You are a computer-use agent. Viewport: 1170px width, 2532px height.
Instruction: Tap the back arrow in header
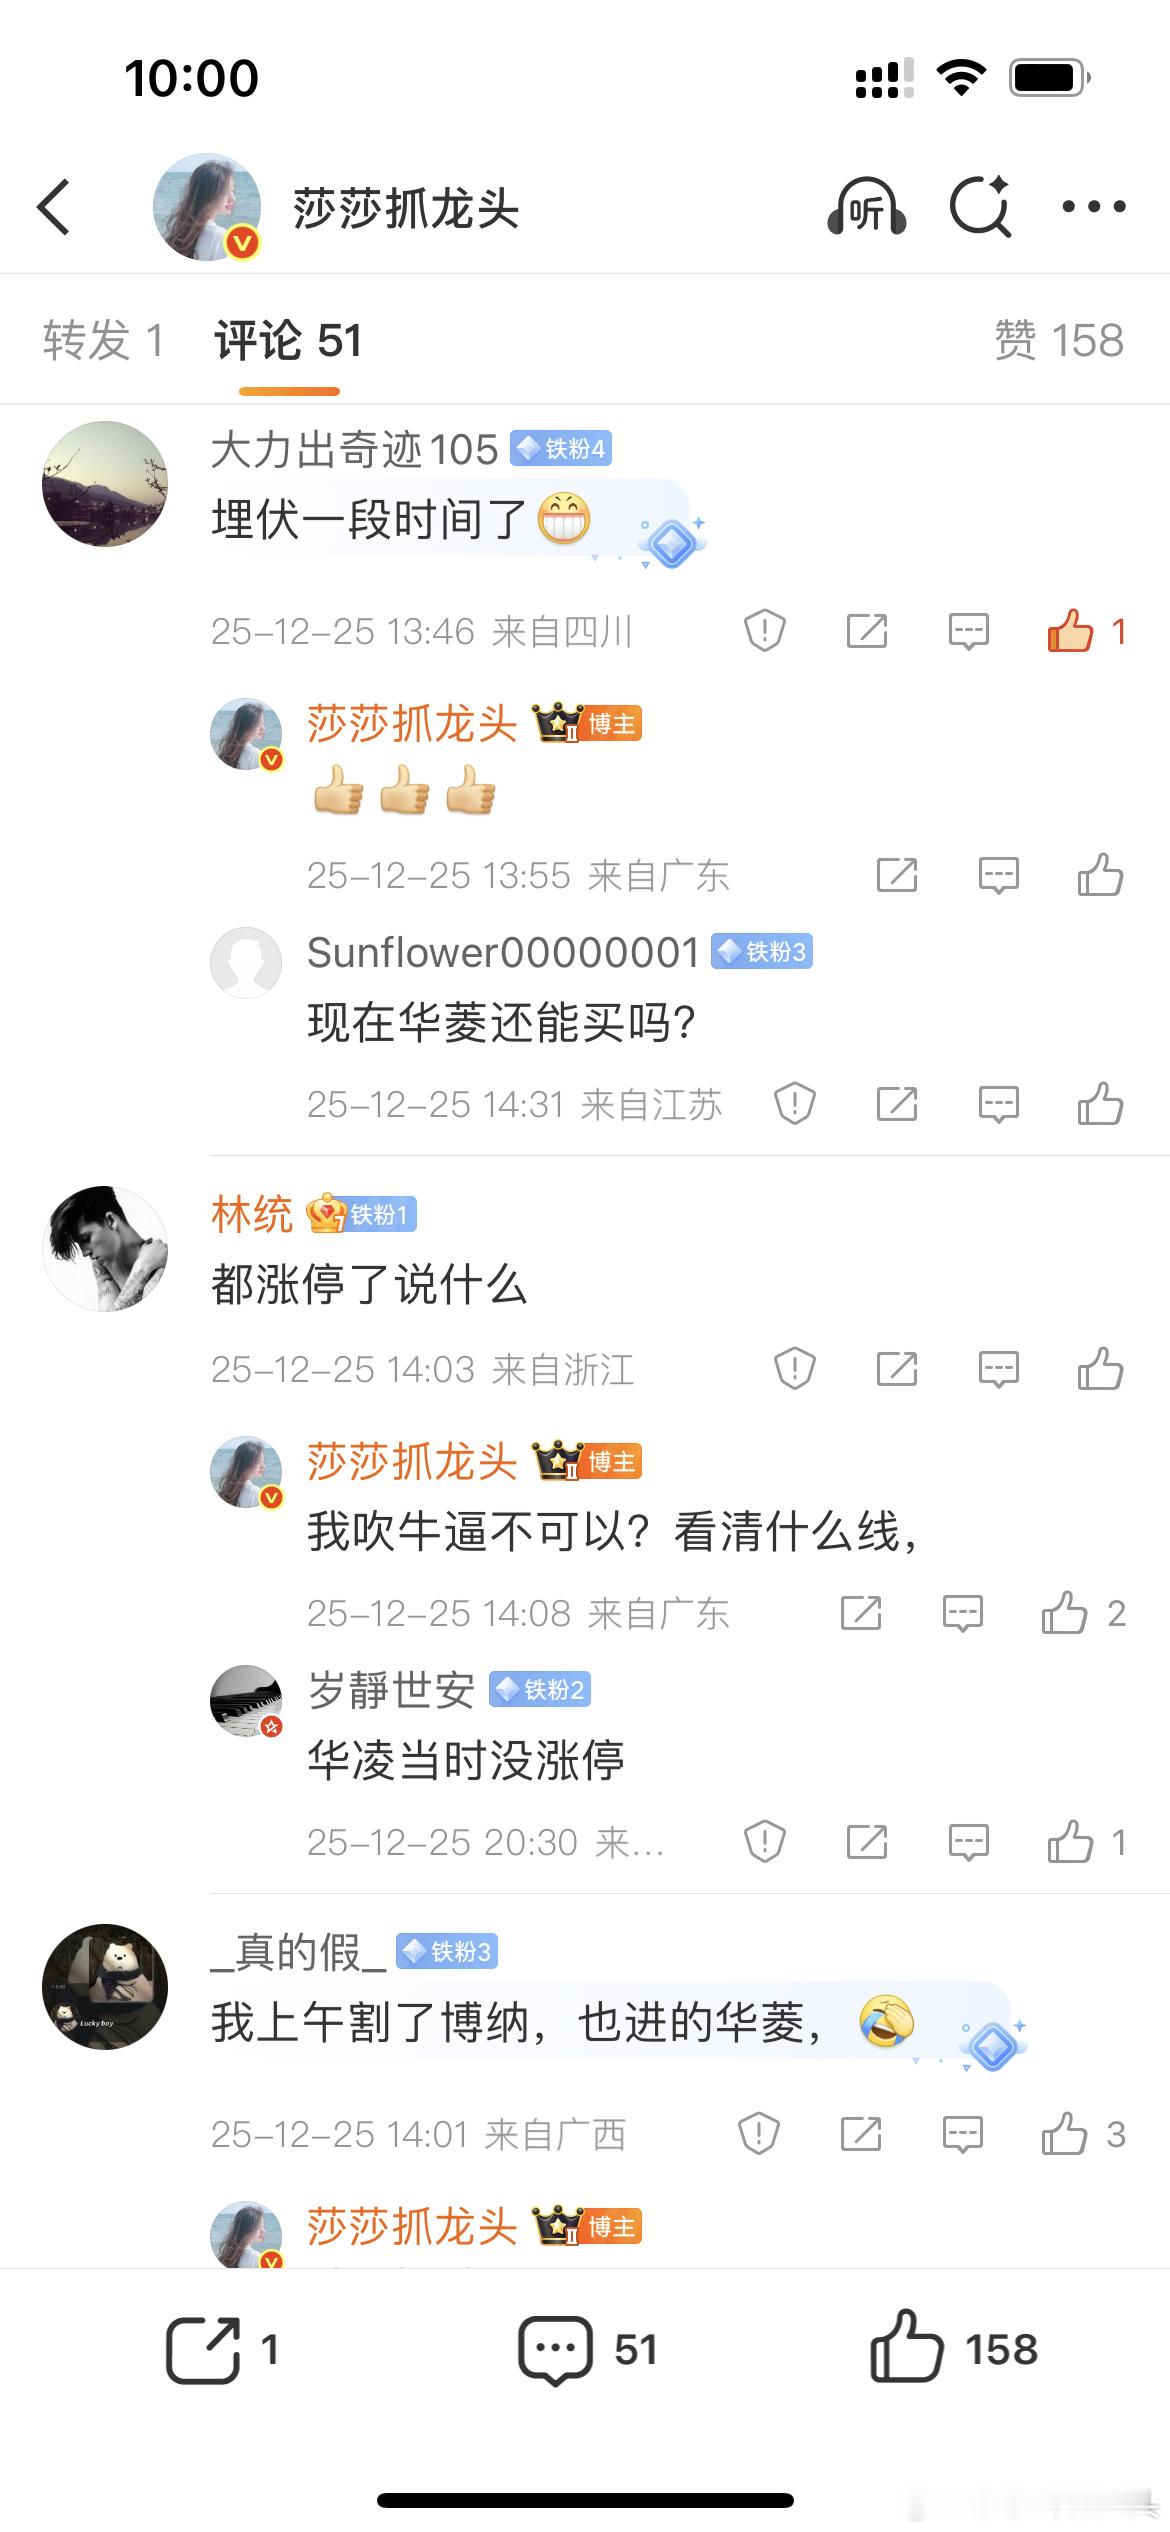[x=54, y=207]
